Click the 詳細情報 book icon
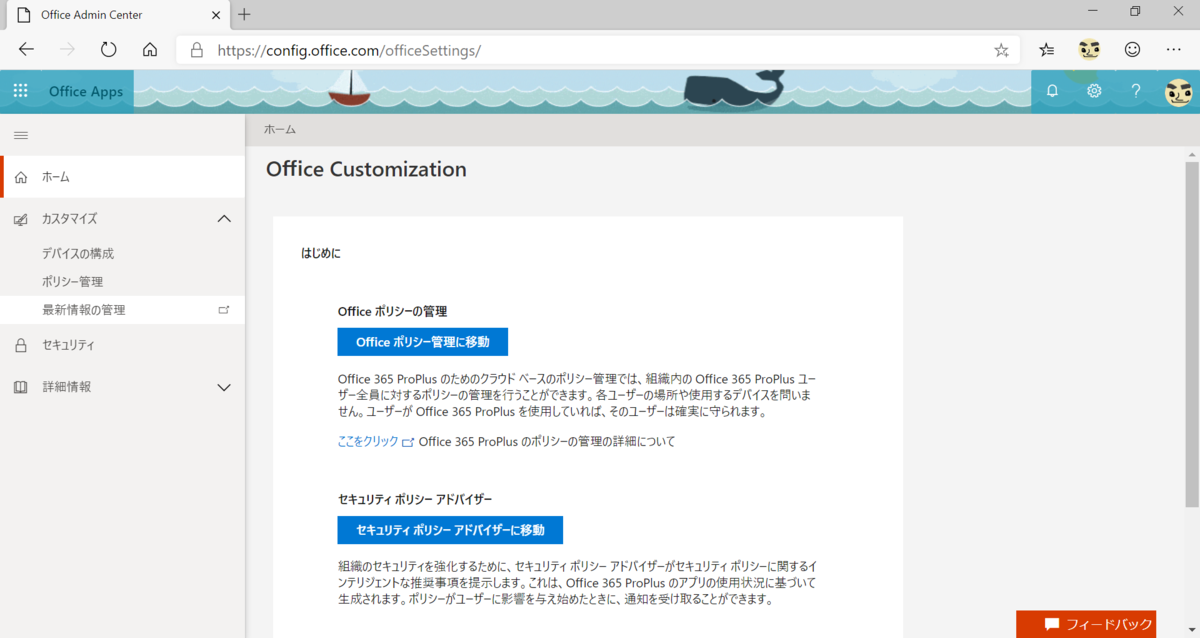 (21, 387)
